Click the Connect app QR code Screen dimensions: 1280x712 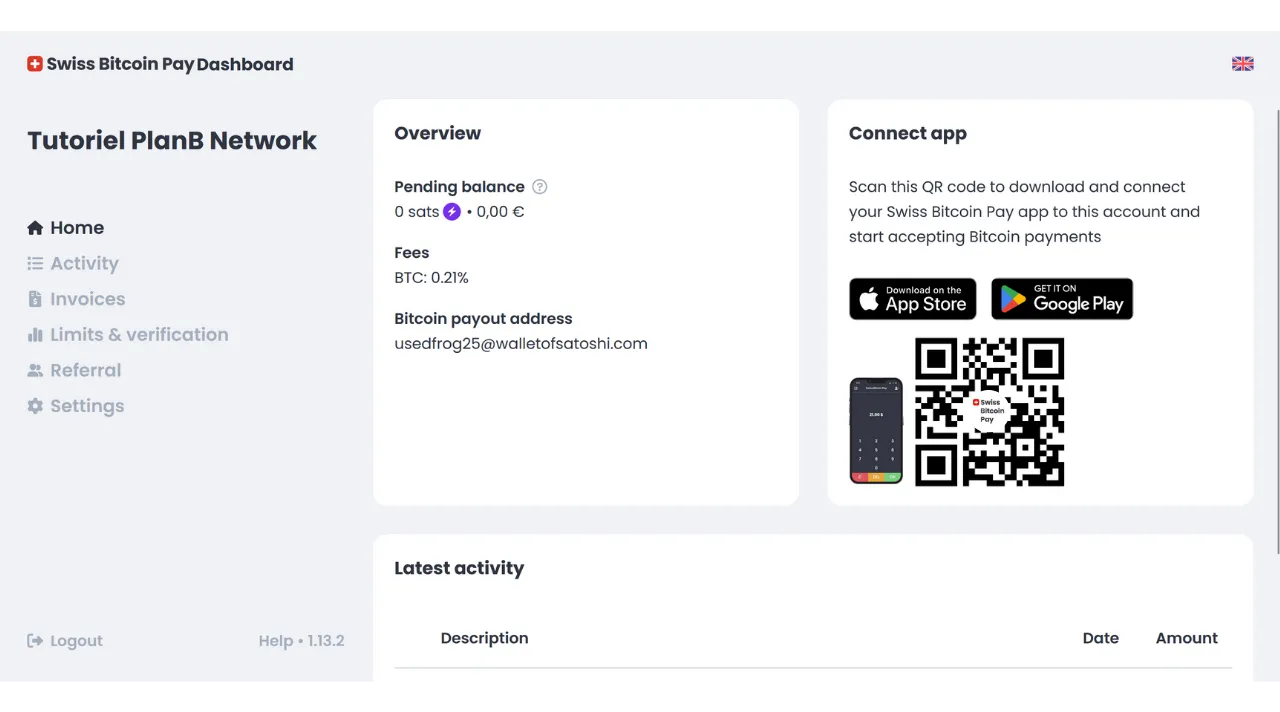click(x=989, y=413)
